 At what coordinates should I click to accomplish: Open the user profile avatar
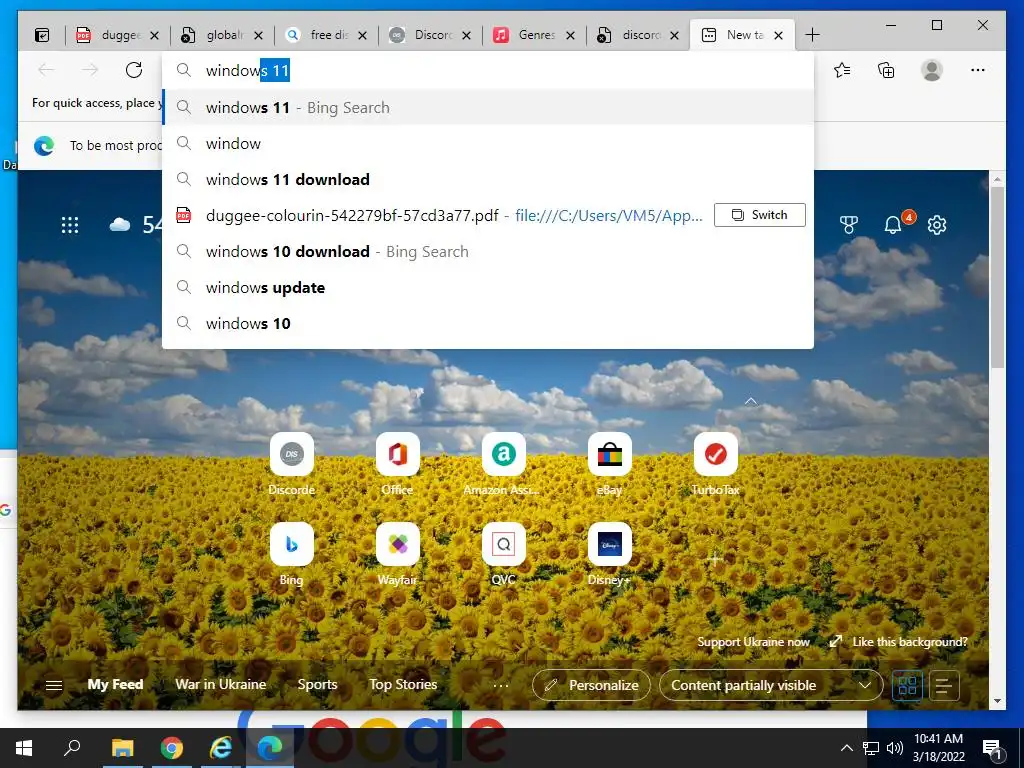tap(932, 70)
